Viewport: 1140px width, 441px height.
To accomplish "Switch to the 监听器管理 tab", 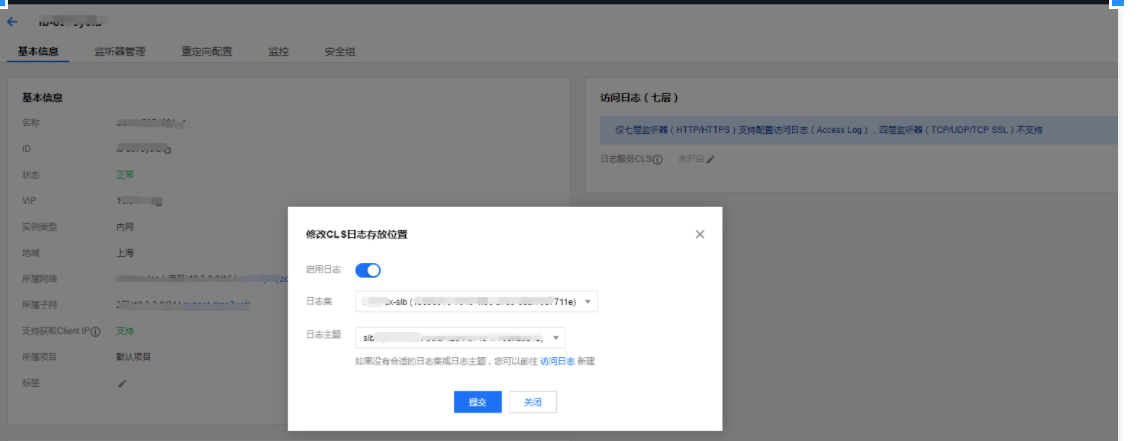I will pos(119,52).
